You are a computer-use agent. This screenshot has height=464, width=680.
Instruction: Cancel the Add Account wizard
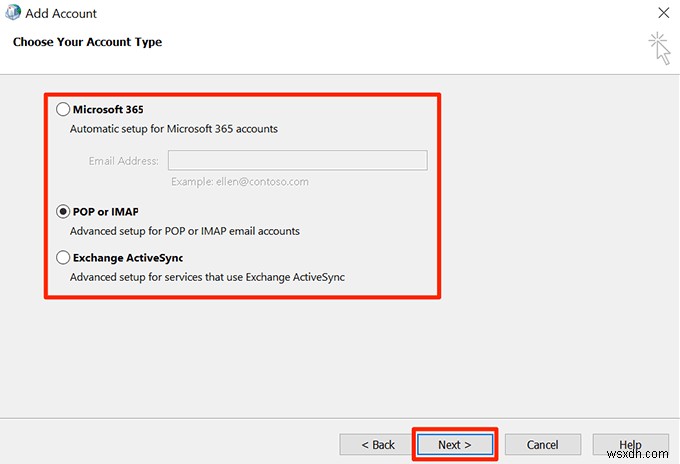pos(543,444)
